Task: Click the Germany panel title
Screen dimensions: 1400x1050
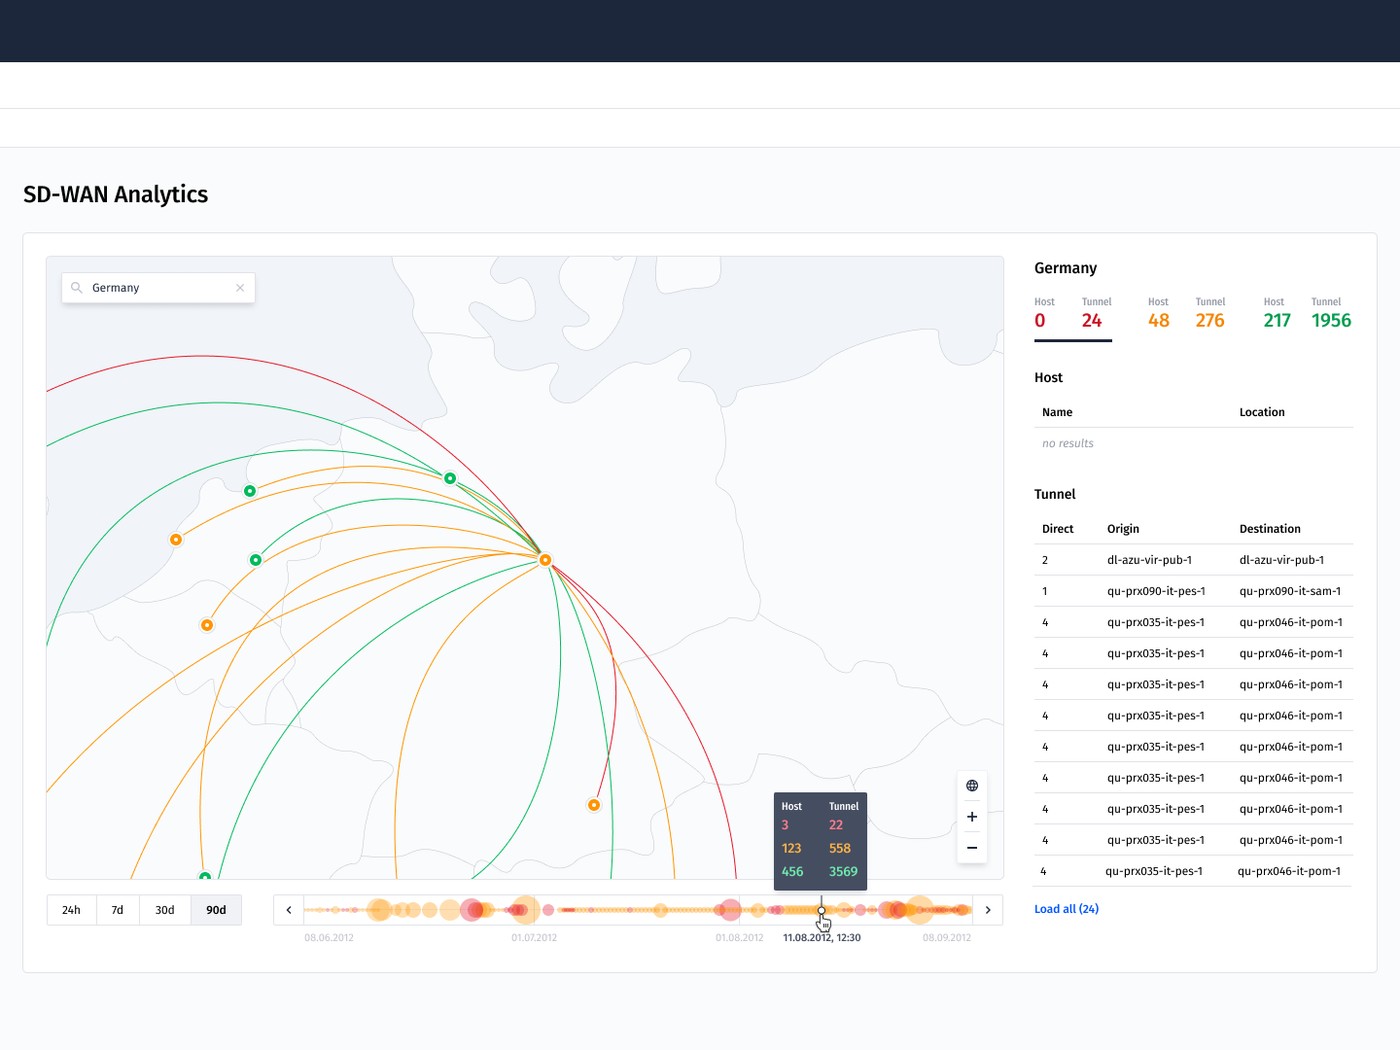Action: tap(1065, 268)
